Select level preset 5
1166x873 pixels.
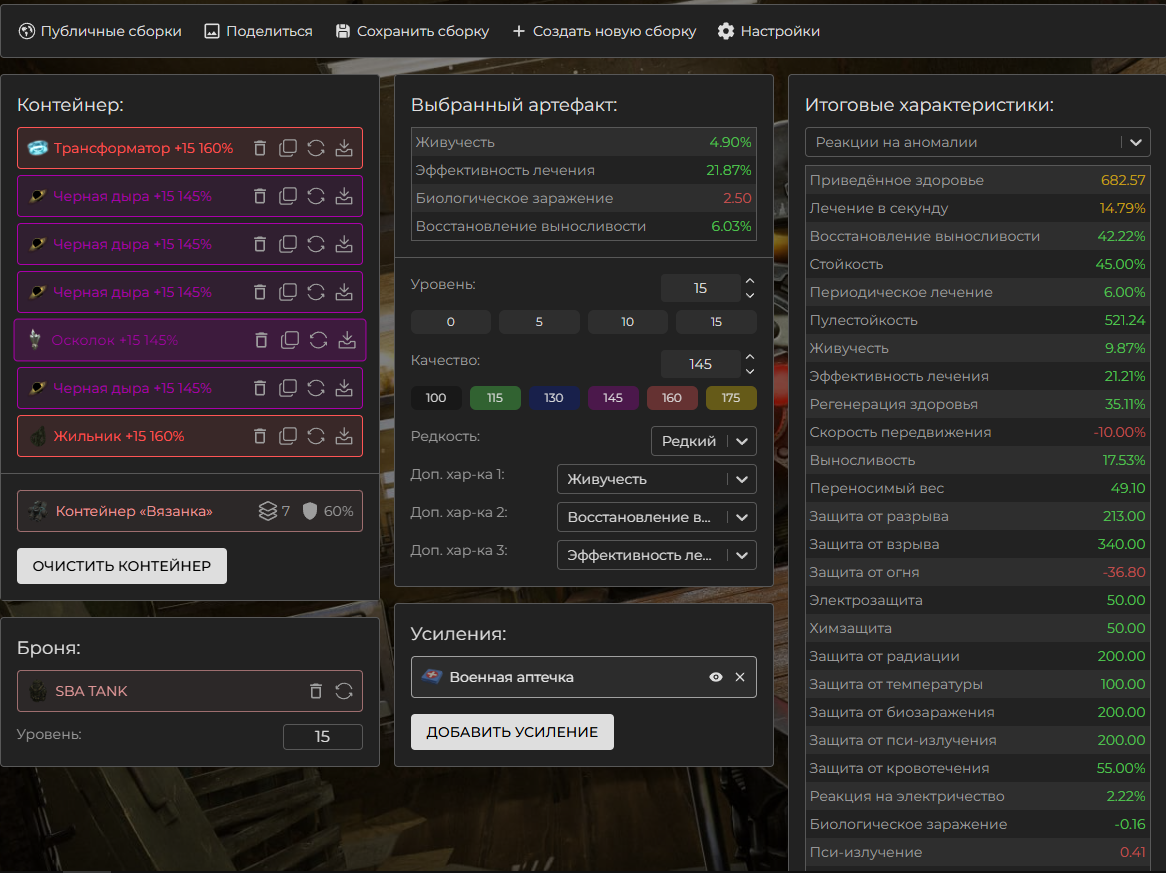coord(539,322)
